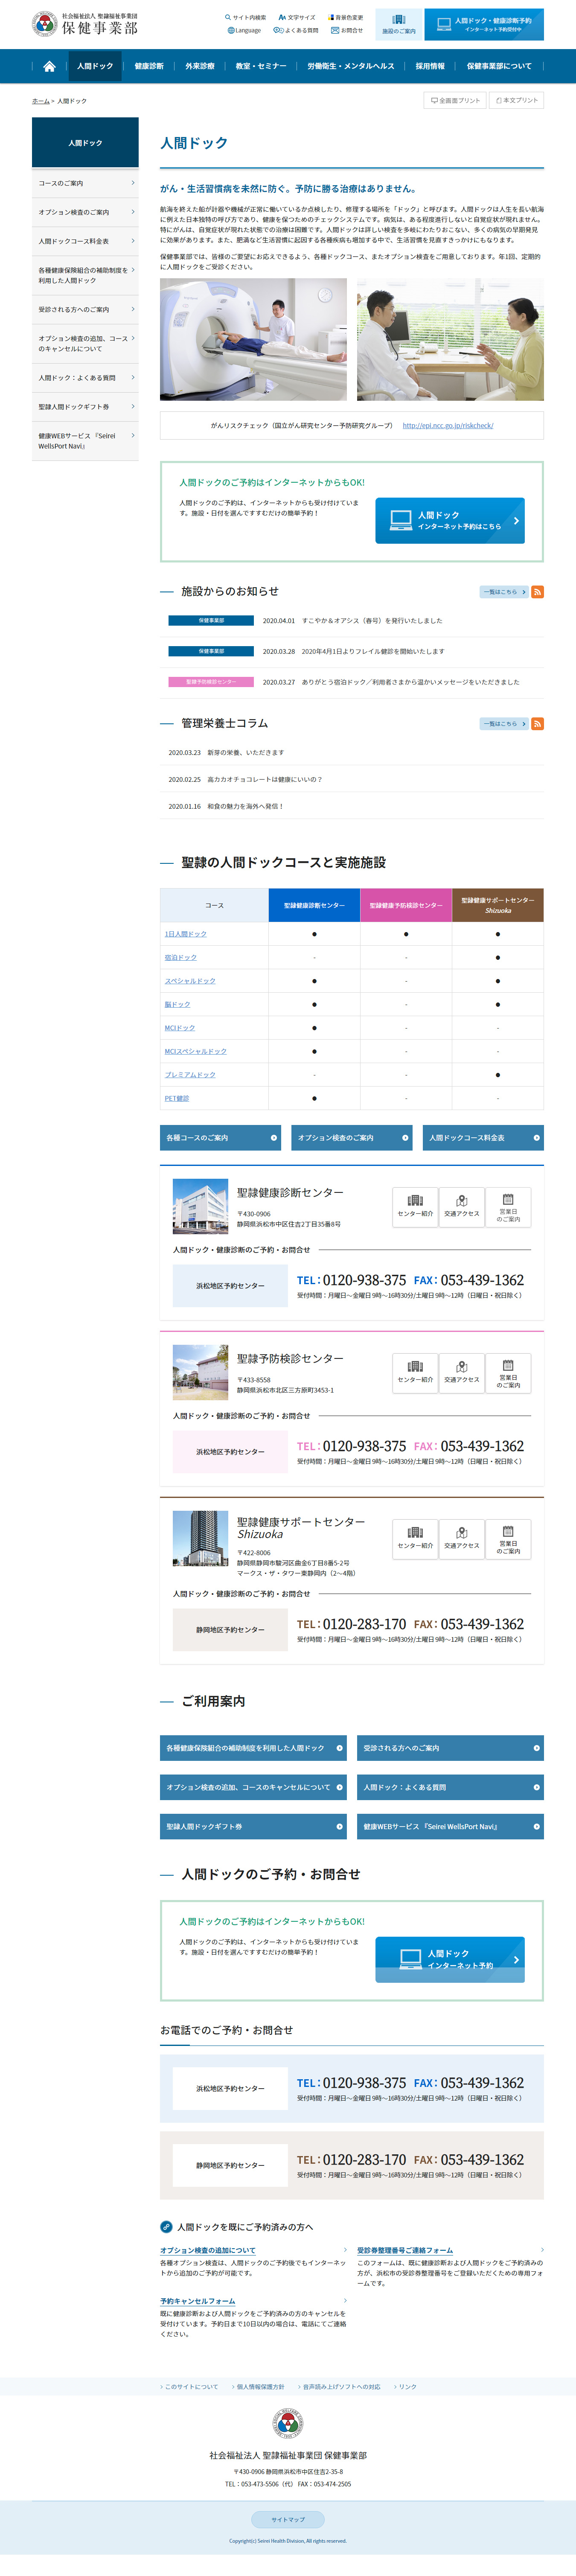The image size is (576, 2576).
Task: Open 各種コースのご案内 blue button
Action: point(221,1138)
